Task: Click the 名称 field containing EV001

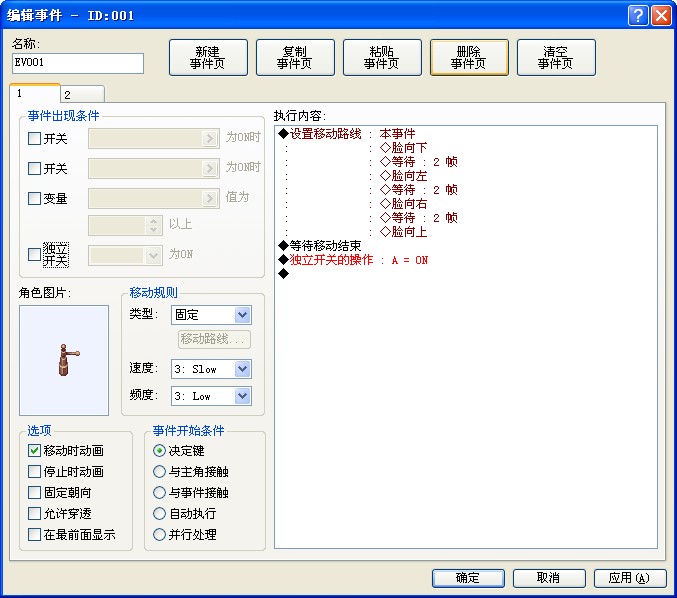Action: point(78,63)
